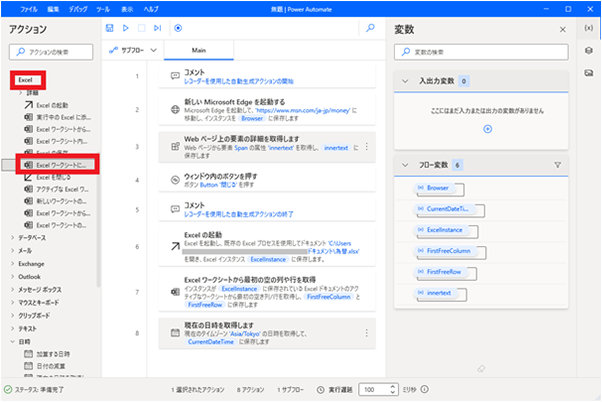Open the 表示 menu
Viewport: 602px width, 402px height.
point(127,9)
